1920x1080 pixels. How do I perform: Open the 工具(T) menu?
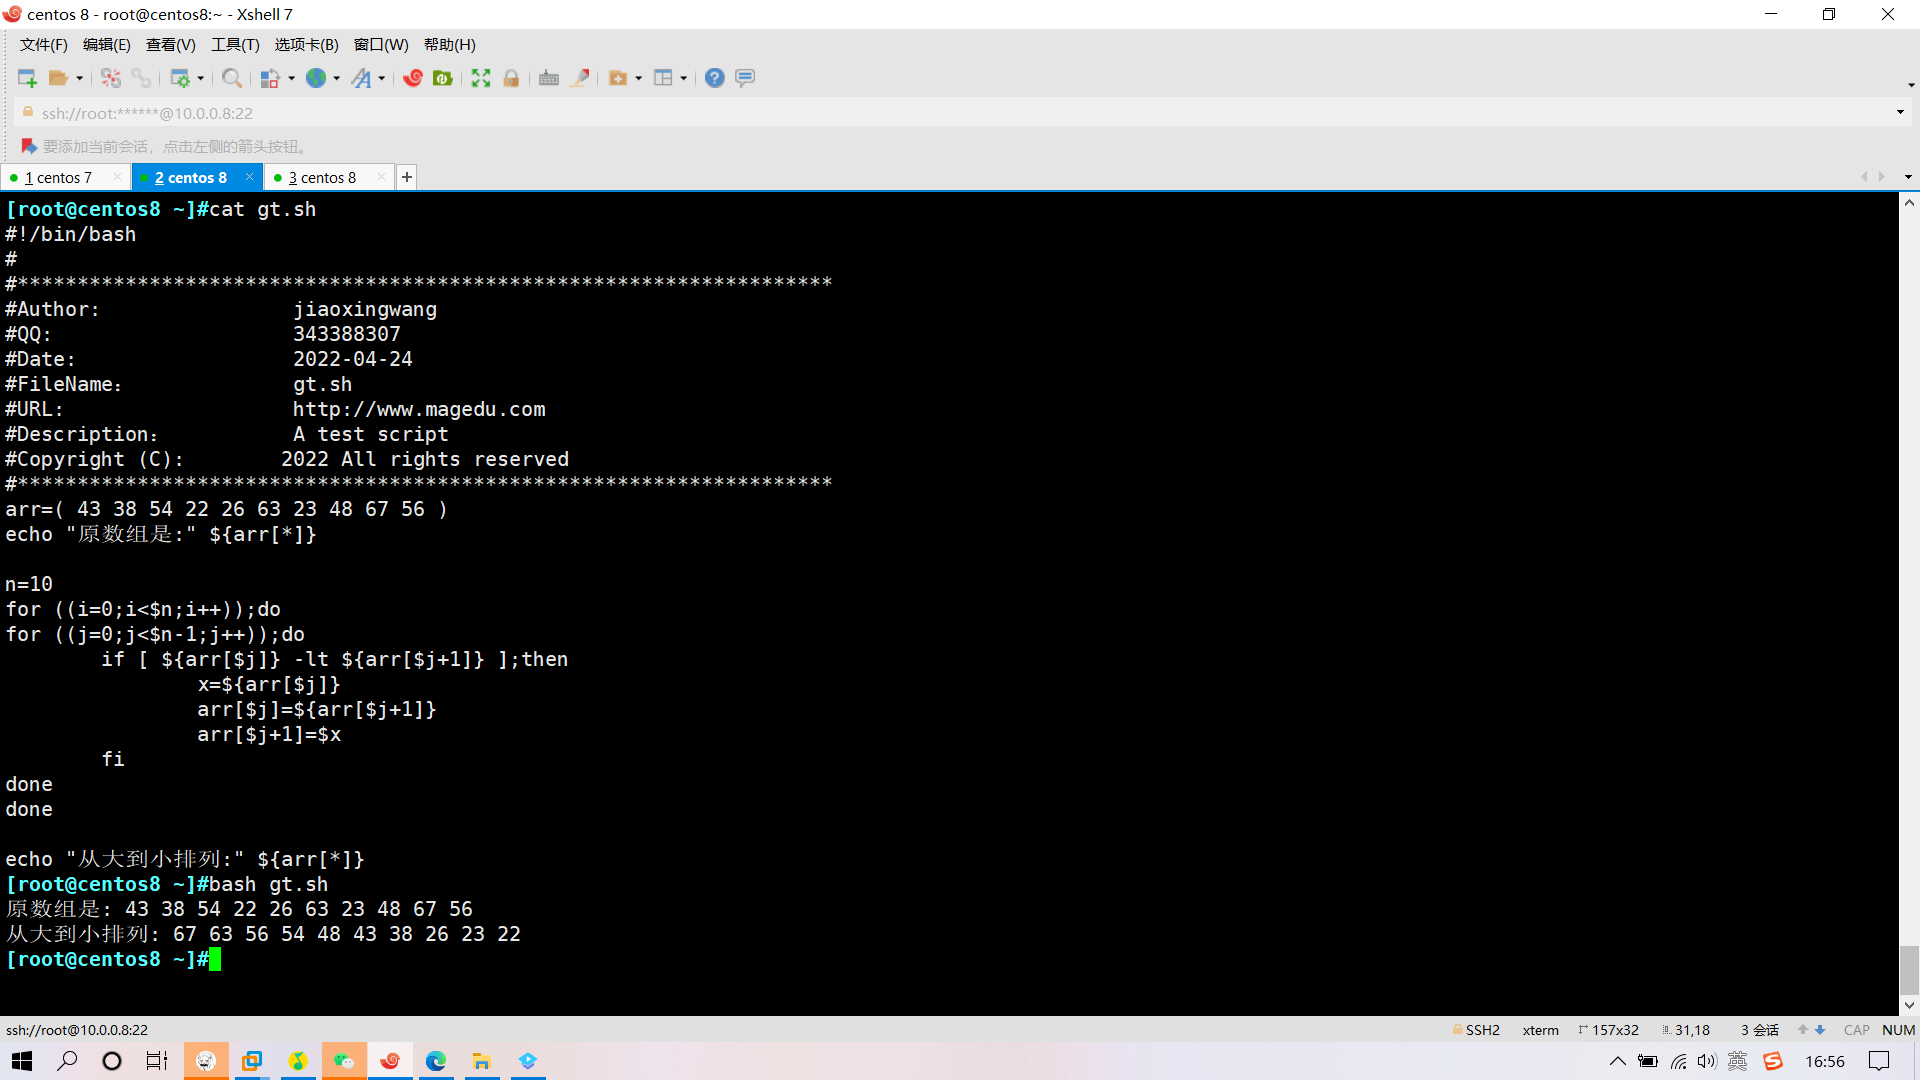click(235, 44)
